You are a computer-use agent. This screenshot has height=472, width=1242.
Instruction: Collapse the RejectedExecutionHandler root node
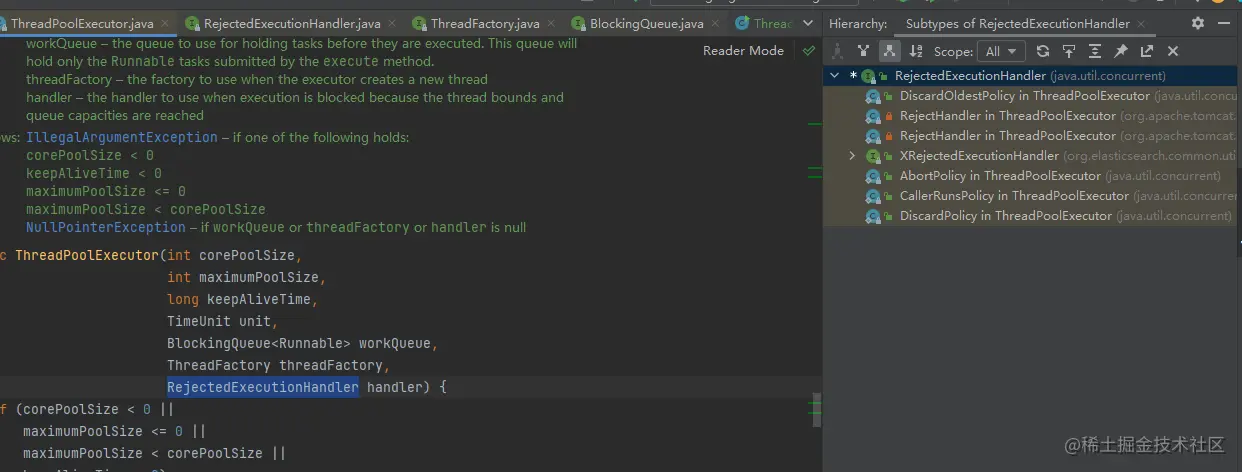tap(835, 76)
